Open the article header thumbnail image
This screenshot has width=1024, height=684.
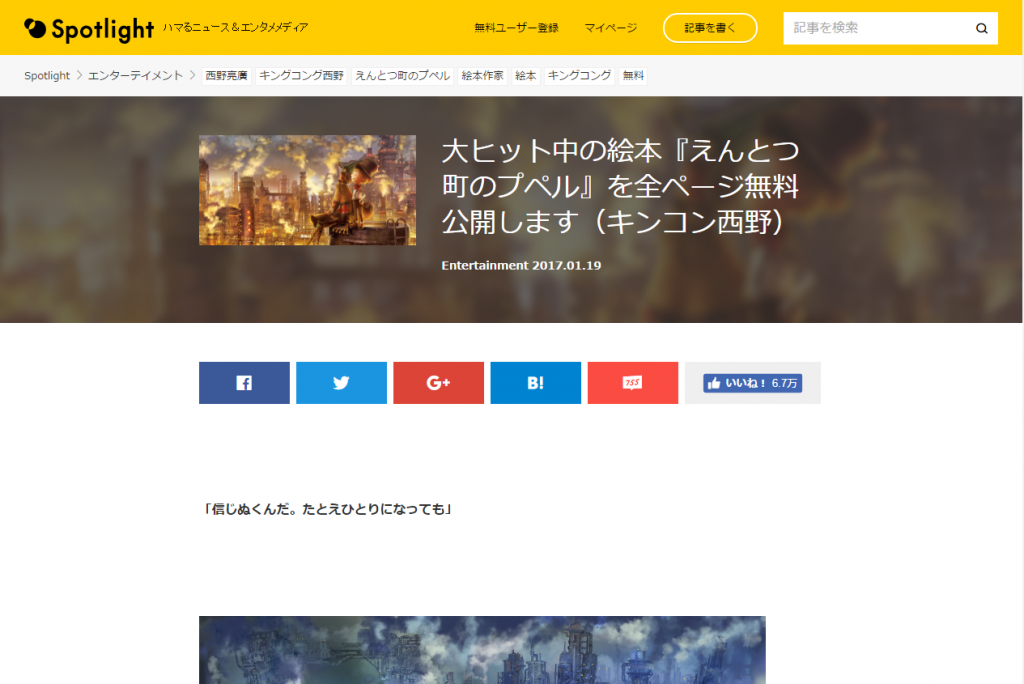click(x=308, y=190)
